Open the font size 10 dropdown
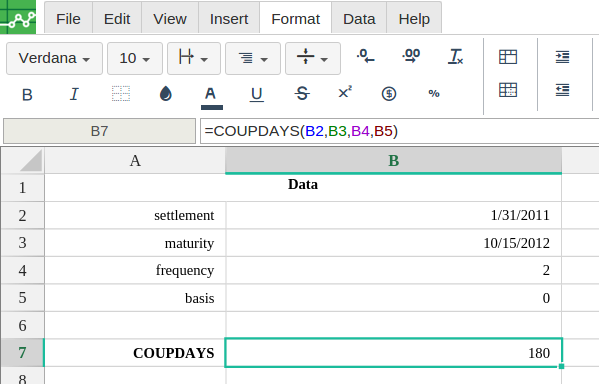The width and height of the screenshot is (599, 384). pos(135,58)
